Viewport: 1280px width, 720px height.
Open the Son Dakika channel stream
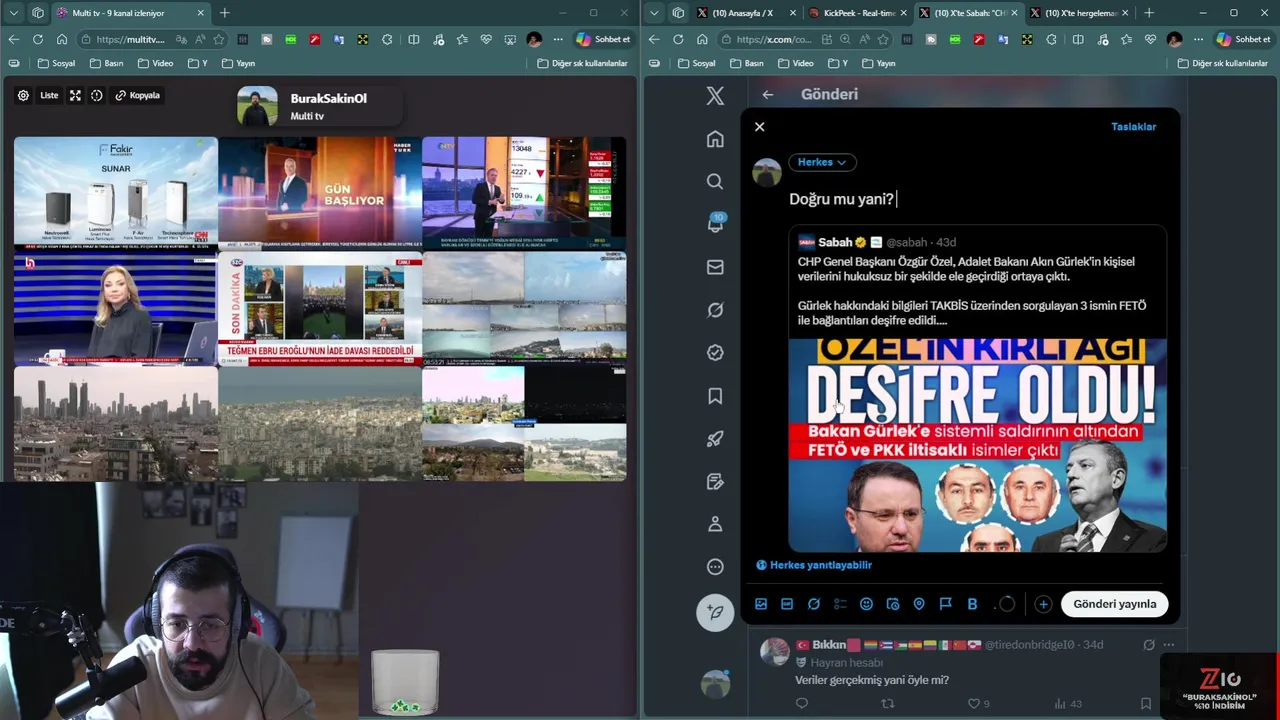(320, 308)
